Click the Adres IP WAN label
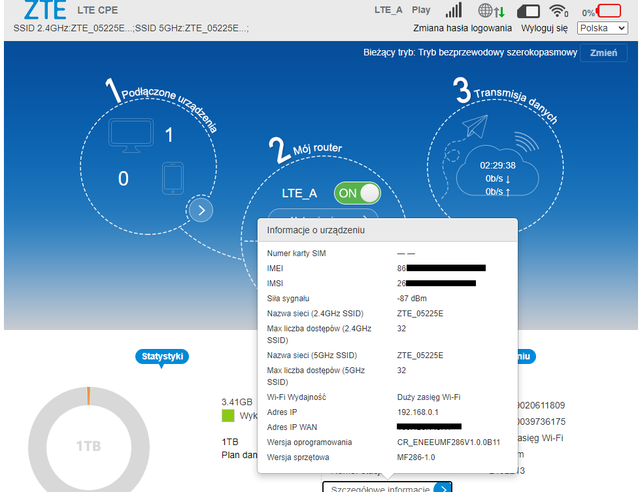 point(292,427)
